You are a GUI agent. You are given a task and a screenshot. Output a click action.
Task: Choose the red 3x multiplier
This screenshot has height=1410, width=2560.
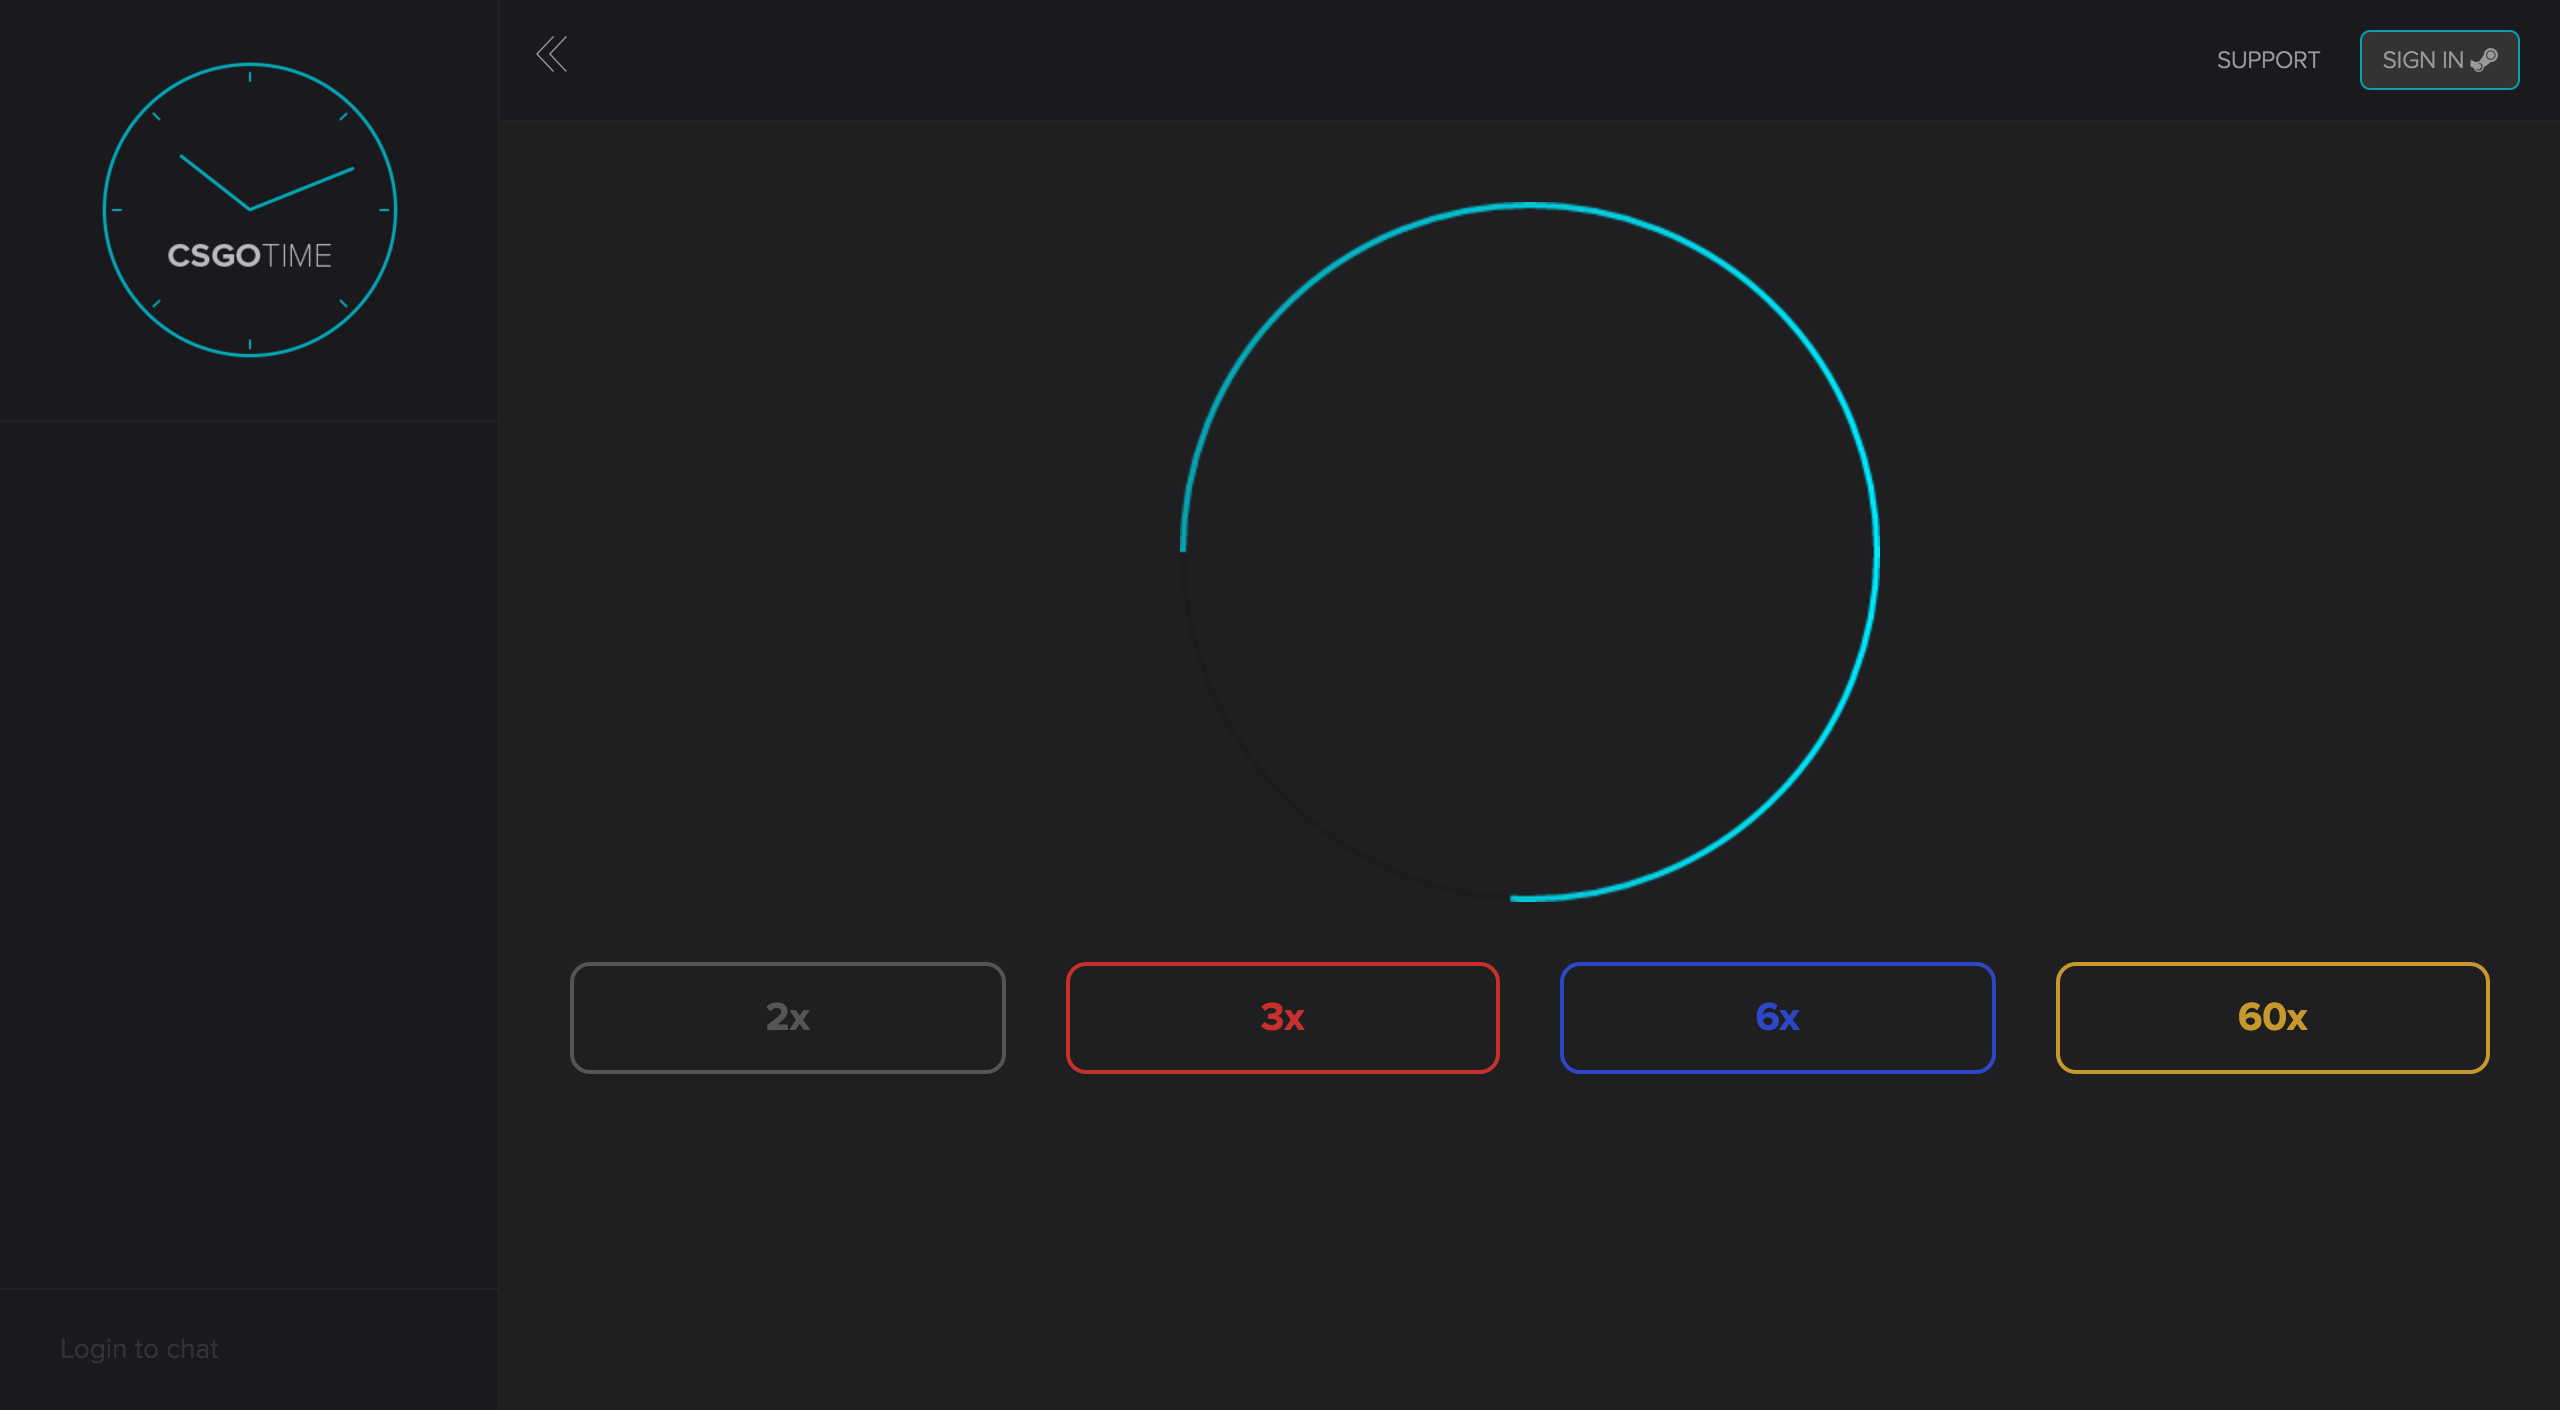[1282, 1017]
